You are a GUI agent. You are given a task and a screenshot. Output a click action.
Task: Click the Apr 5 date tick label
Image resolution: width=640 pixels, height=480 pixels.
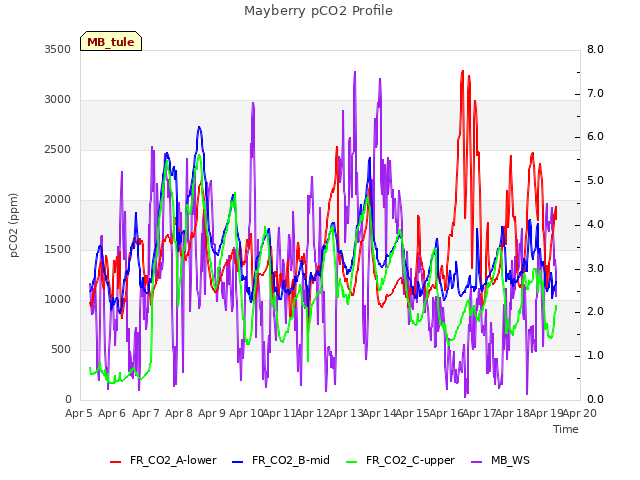pyautogui.click(x=79, y=413)
